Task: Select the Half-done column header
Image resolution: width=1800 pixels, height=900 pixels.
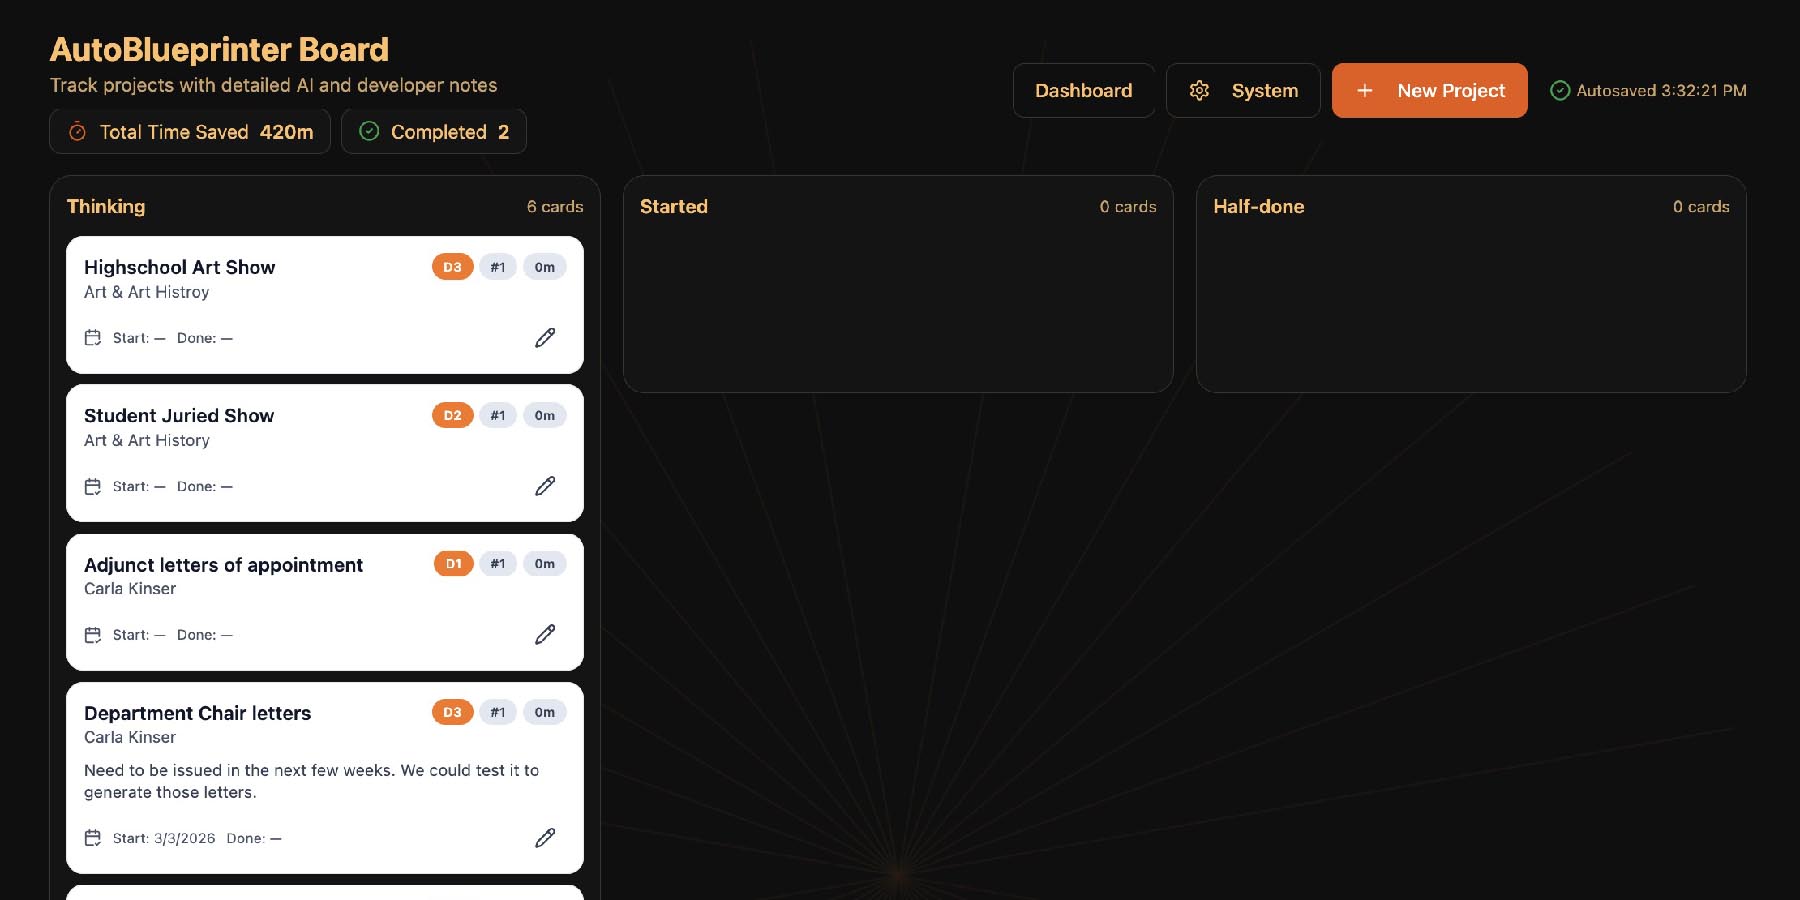Action: pyautogui.click(x=1258, y=207)
